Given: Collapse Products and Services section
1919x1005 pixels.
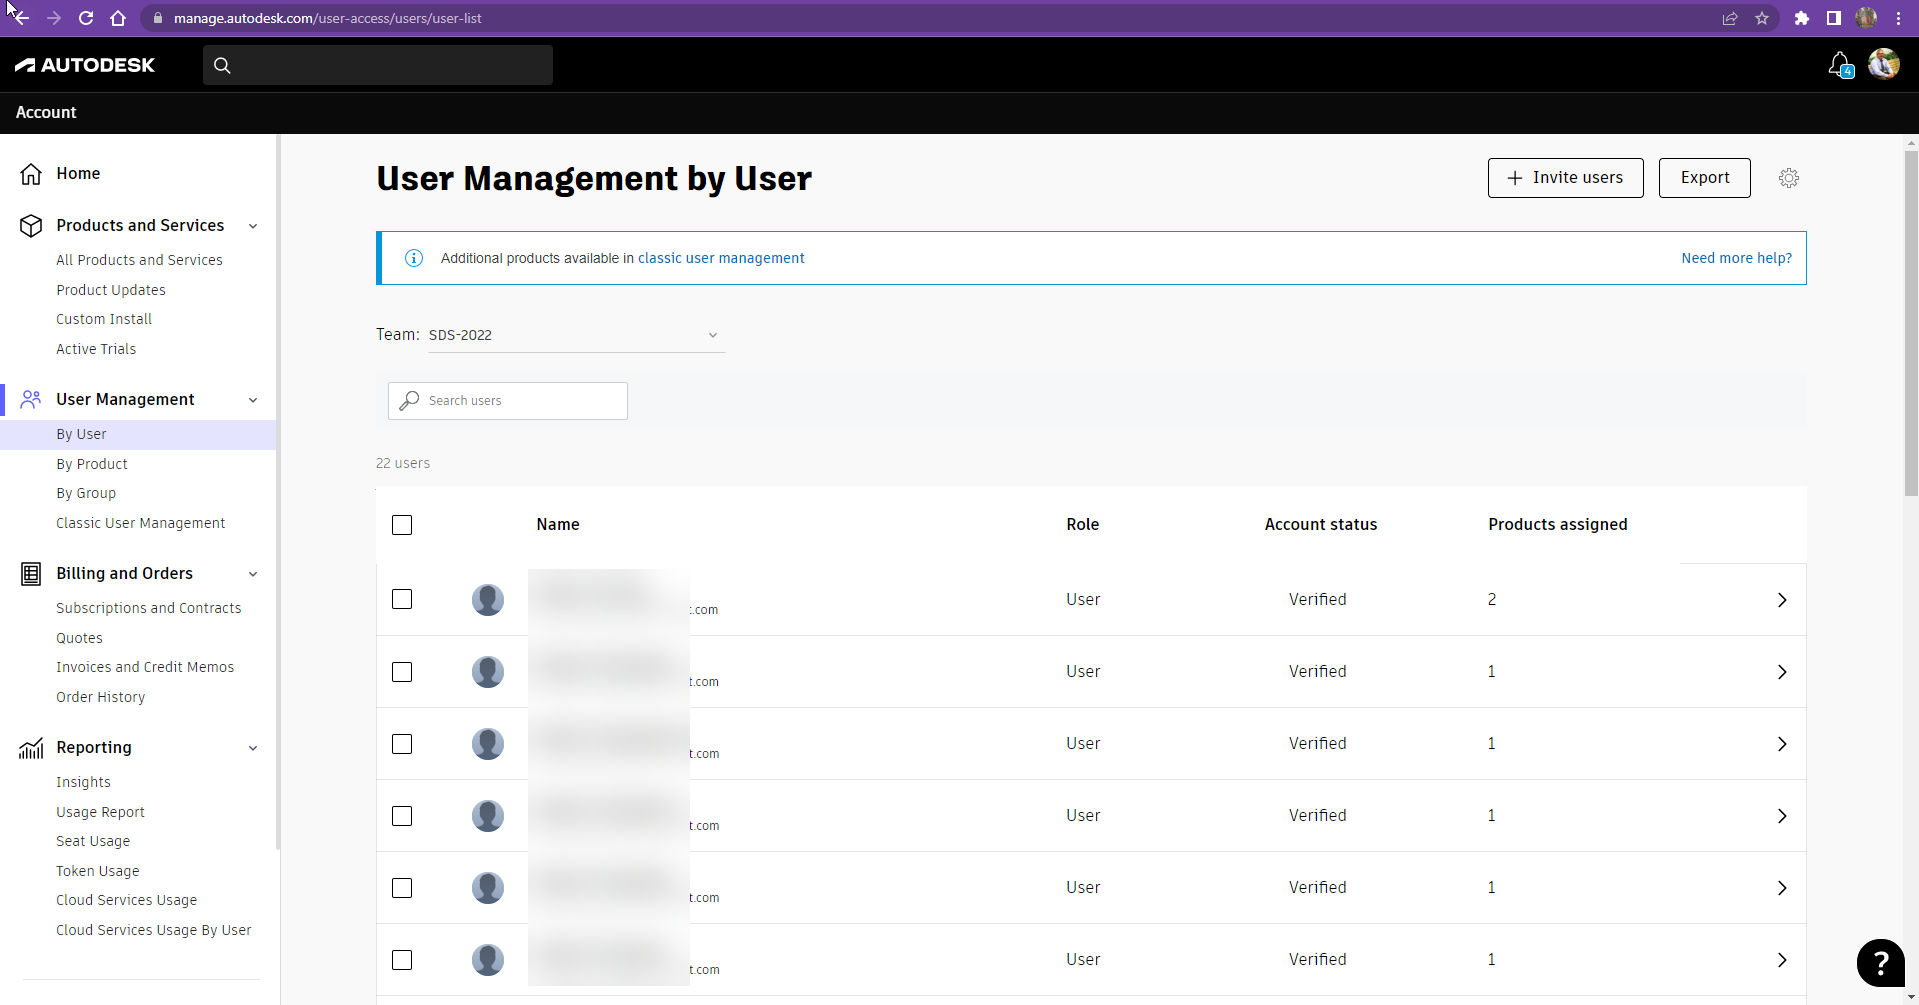Looking at the screenshot, I should click(x=253, y=226).
